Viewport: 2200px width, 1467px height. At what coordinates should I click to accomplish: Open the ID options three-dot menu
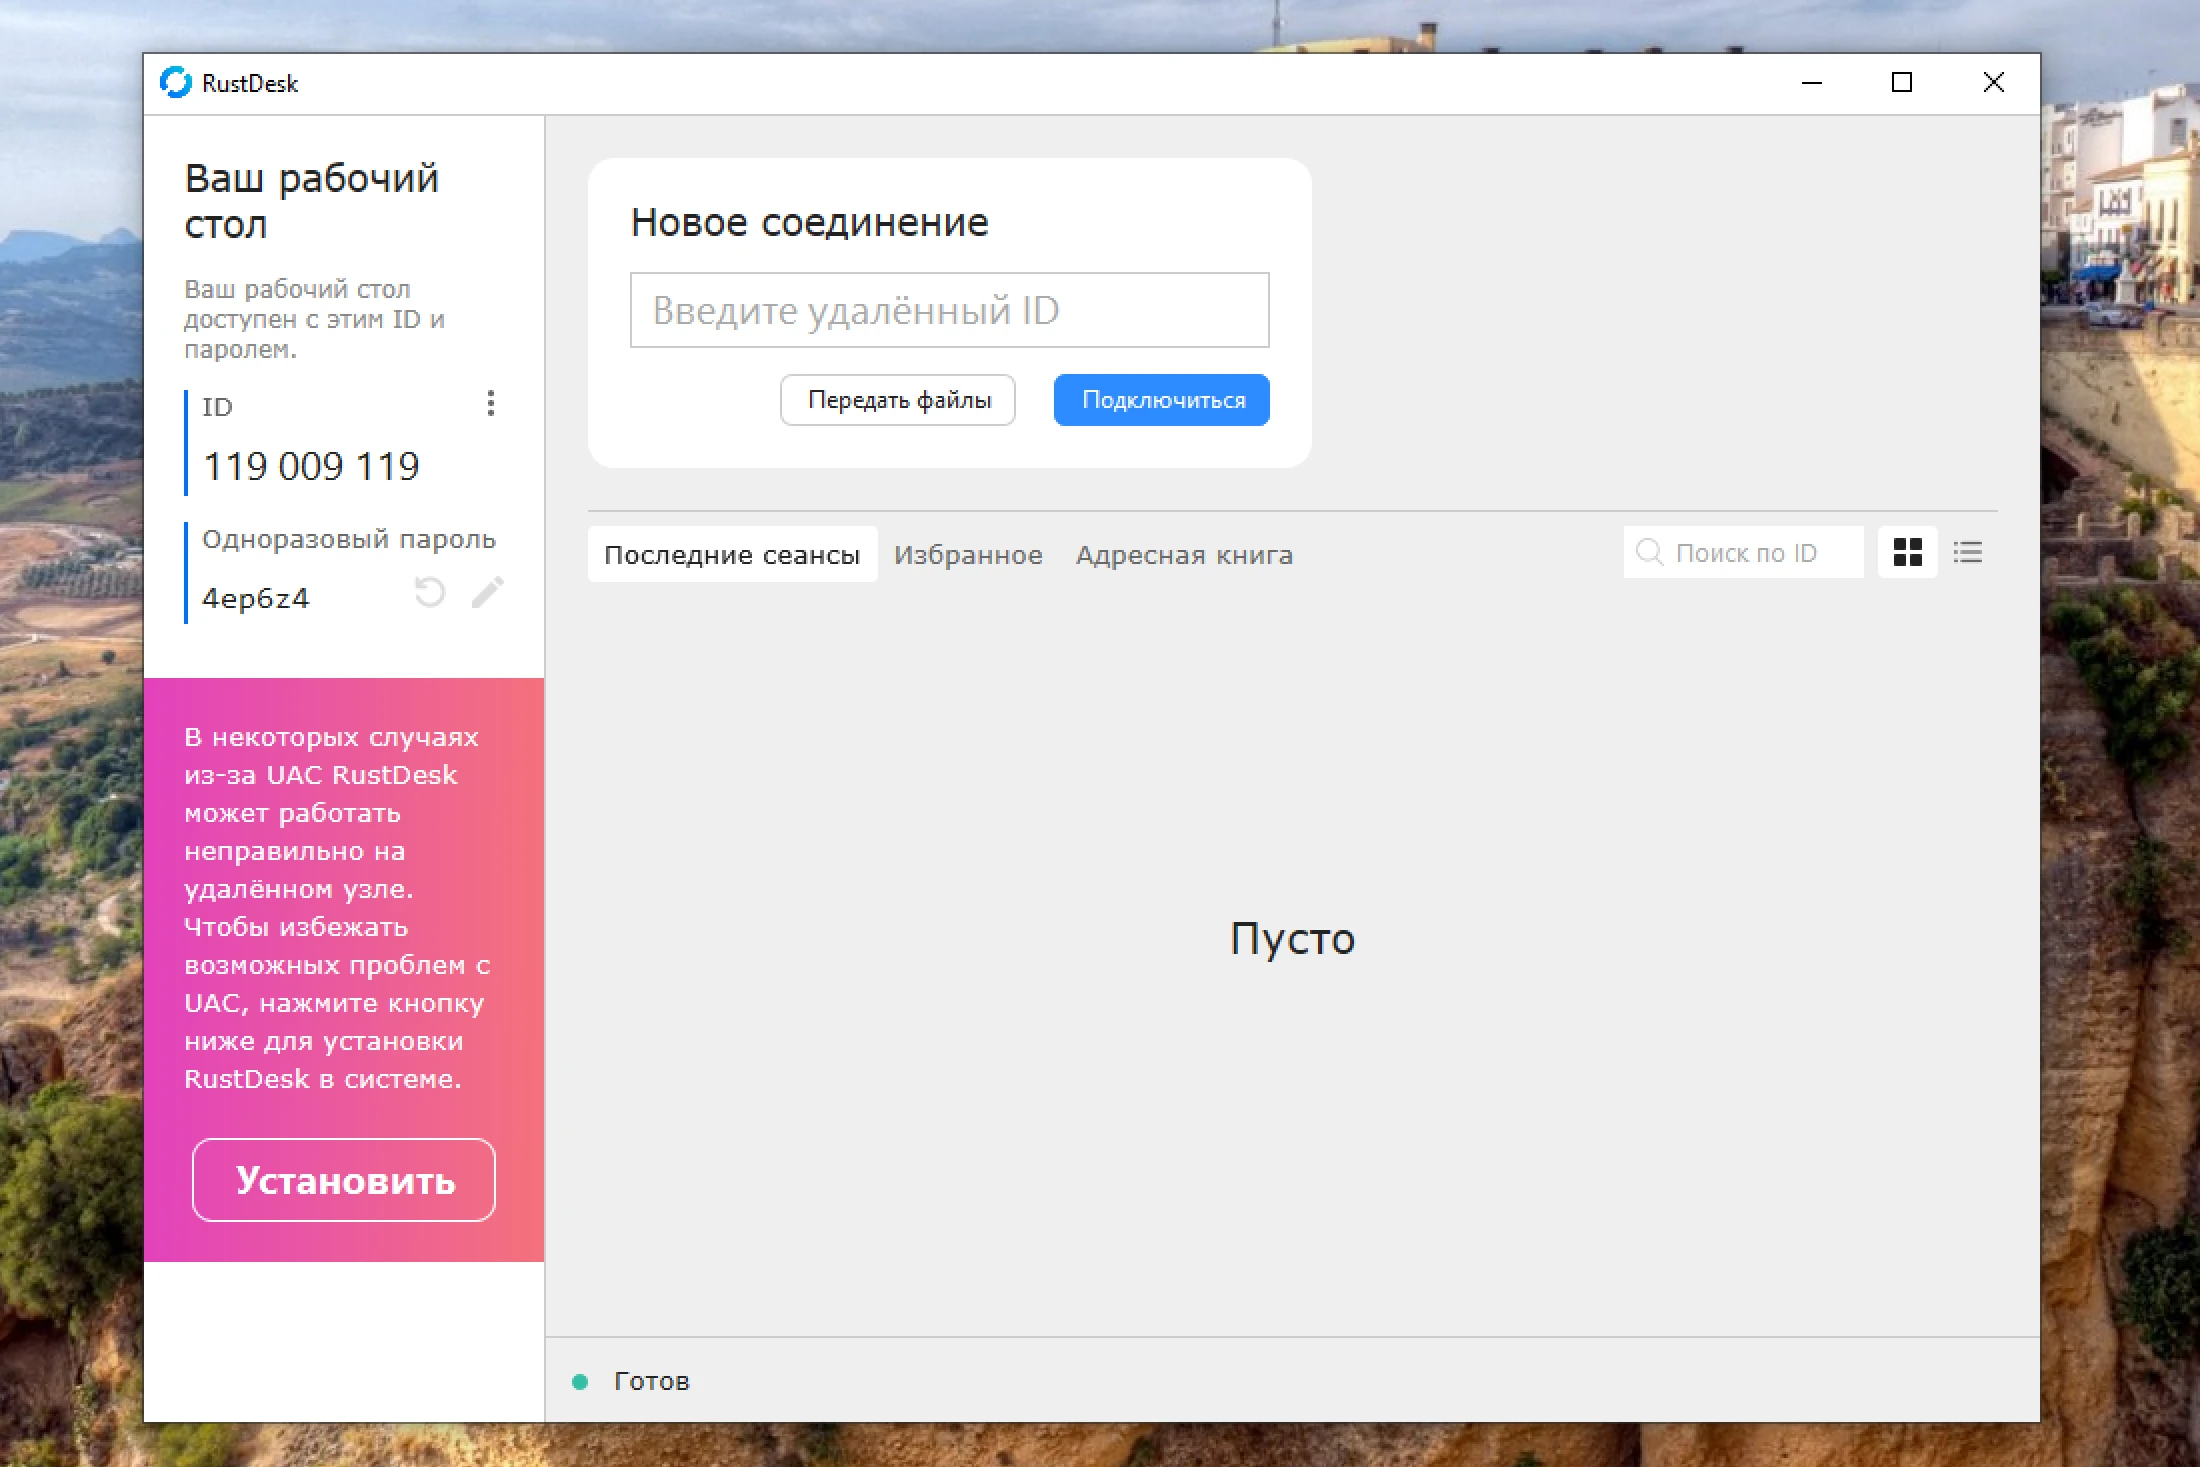[x=490, y=403]
